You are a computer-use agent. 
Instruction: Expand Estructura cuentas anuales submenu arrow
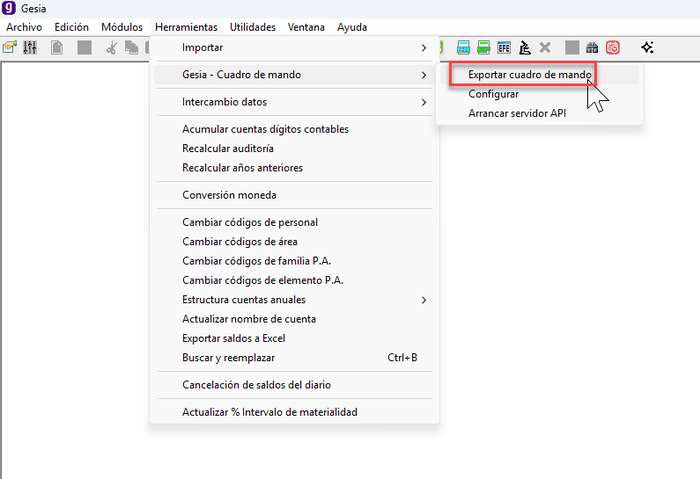pyautogui.click(x=424, y=300)
